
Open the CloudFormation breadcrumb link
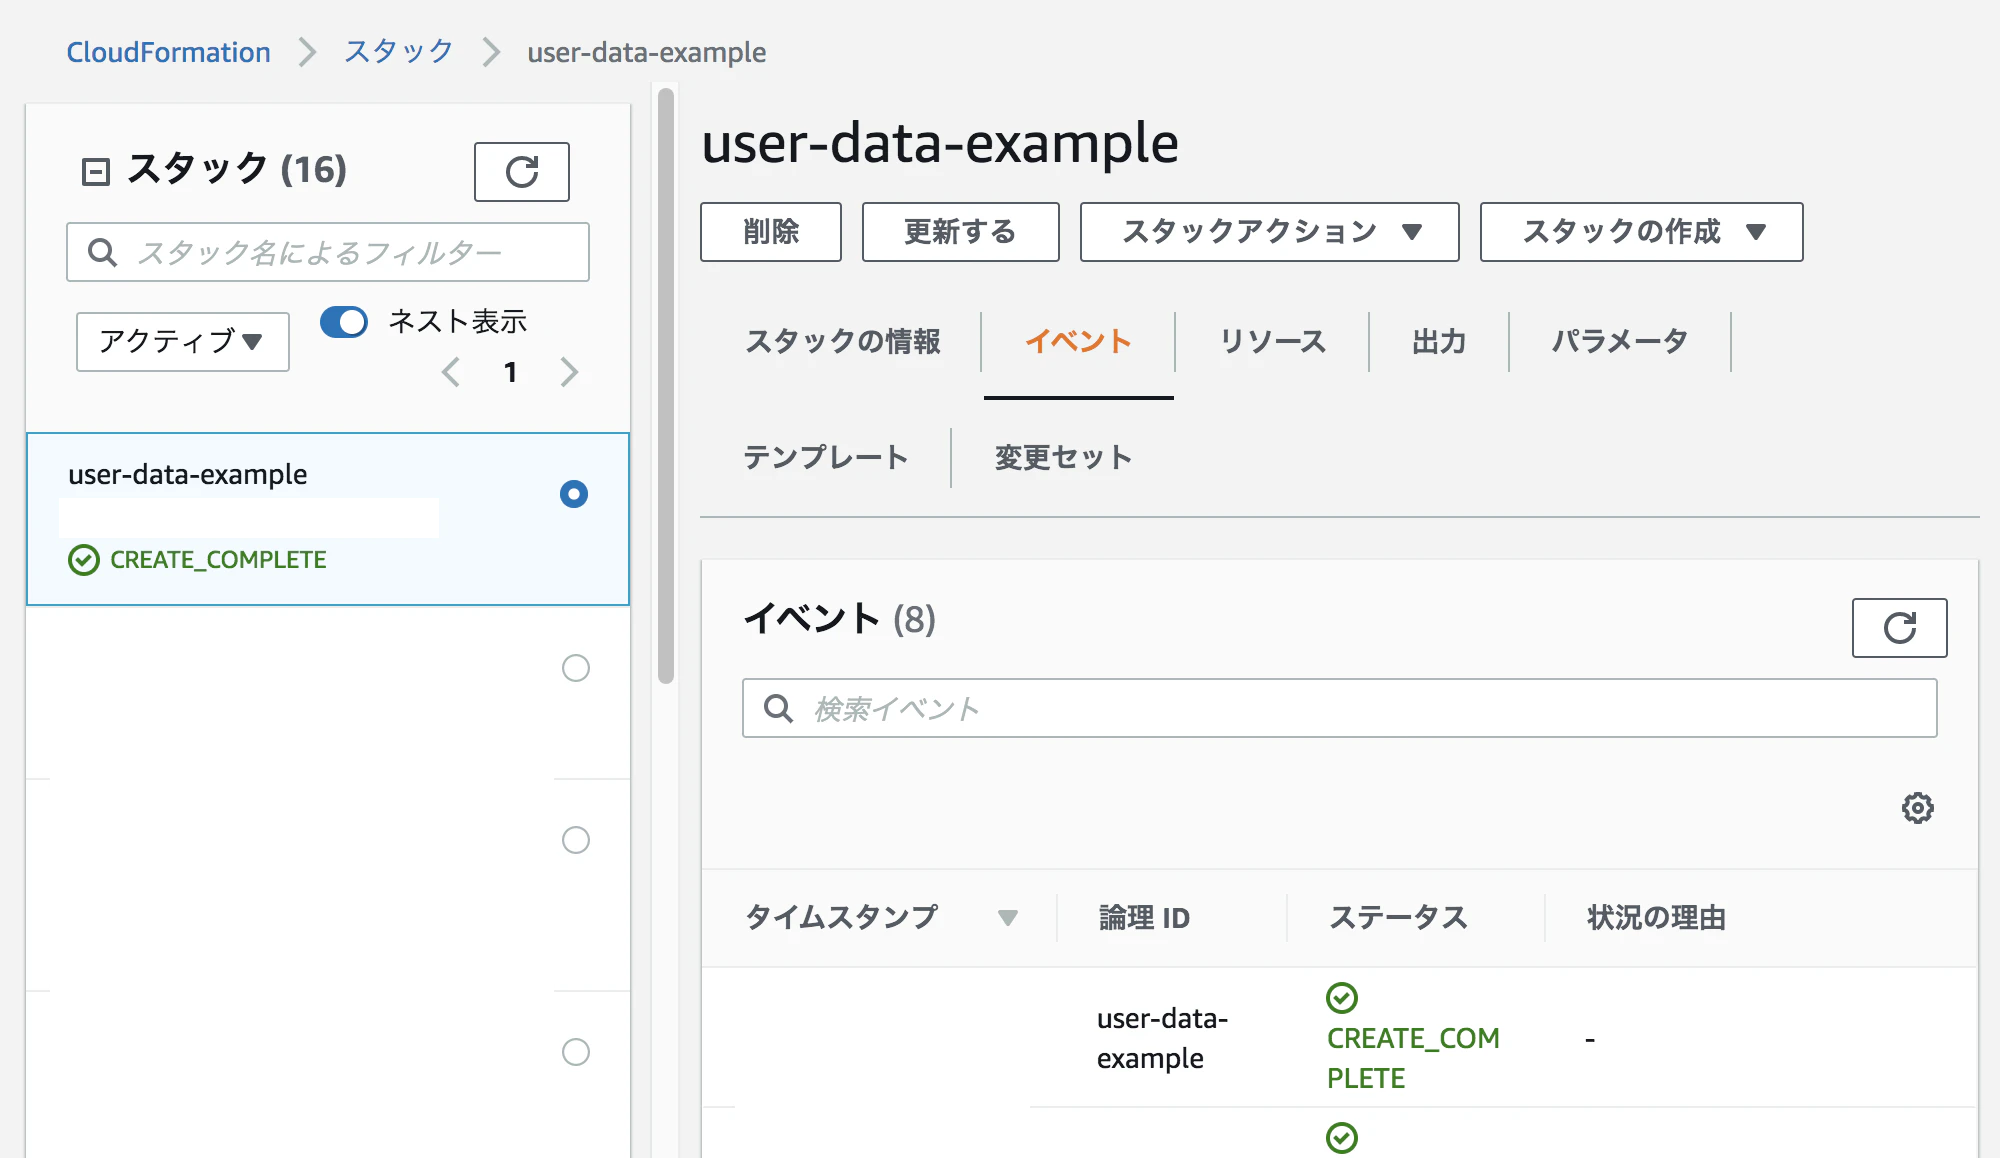tap(168, 52)
